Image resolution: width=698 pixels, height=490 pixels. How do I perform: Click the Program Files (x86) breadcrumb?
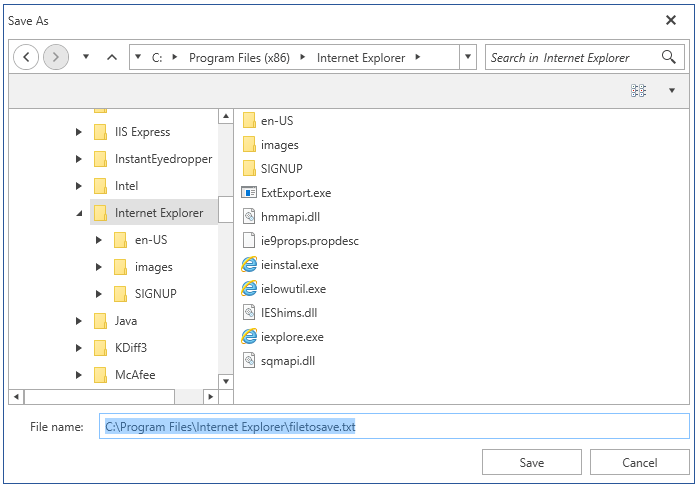coord(239,58)
